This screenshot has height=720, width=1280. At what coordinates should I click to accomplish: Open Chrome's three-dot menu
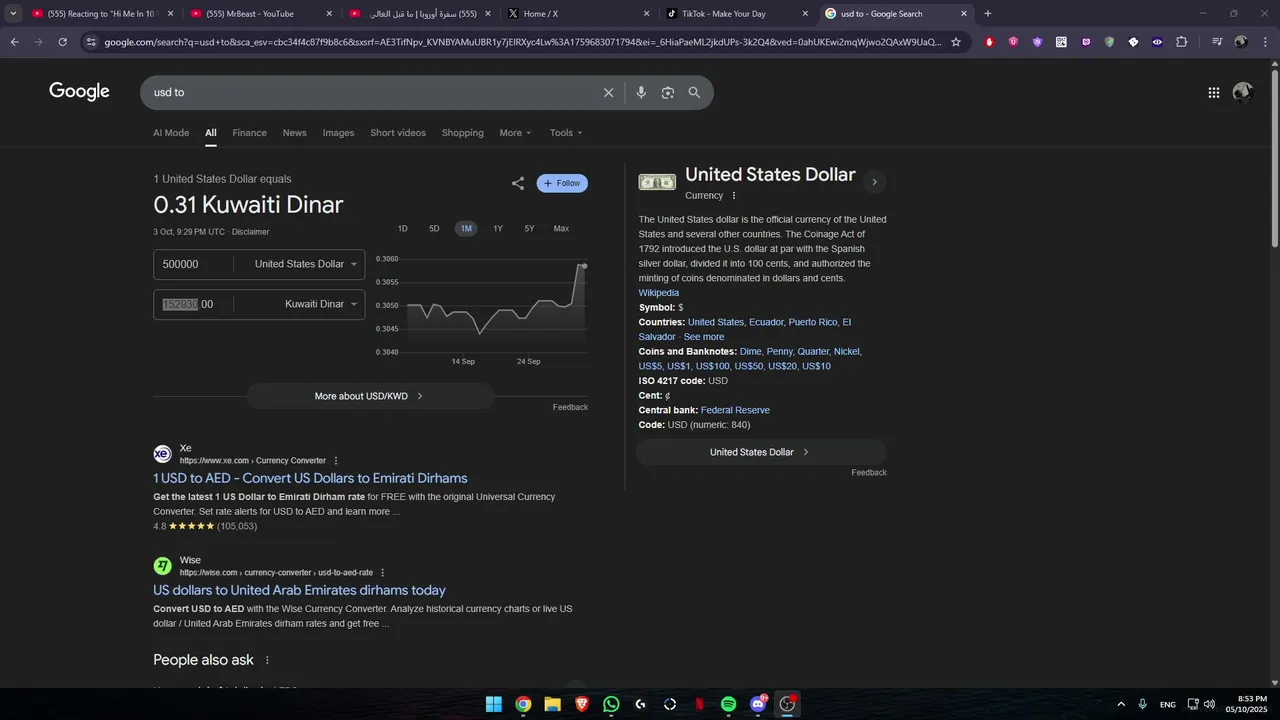(x=1265, y=42)
